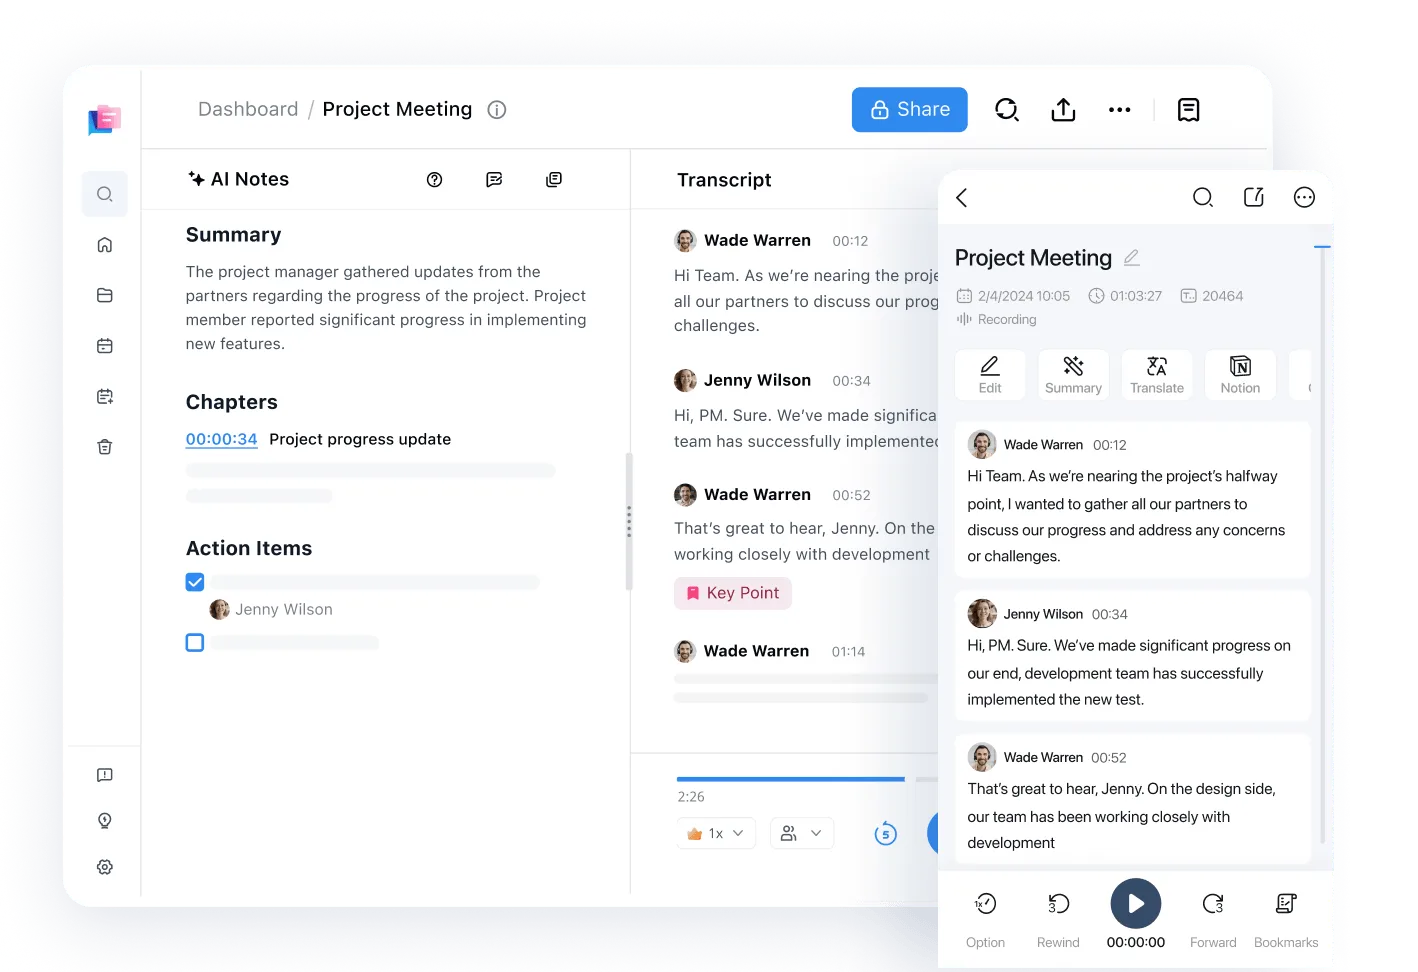The height and width of the screenshot is (972, 1418).
Task: Open search in mobile panel
Action: (1203, 198)
